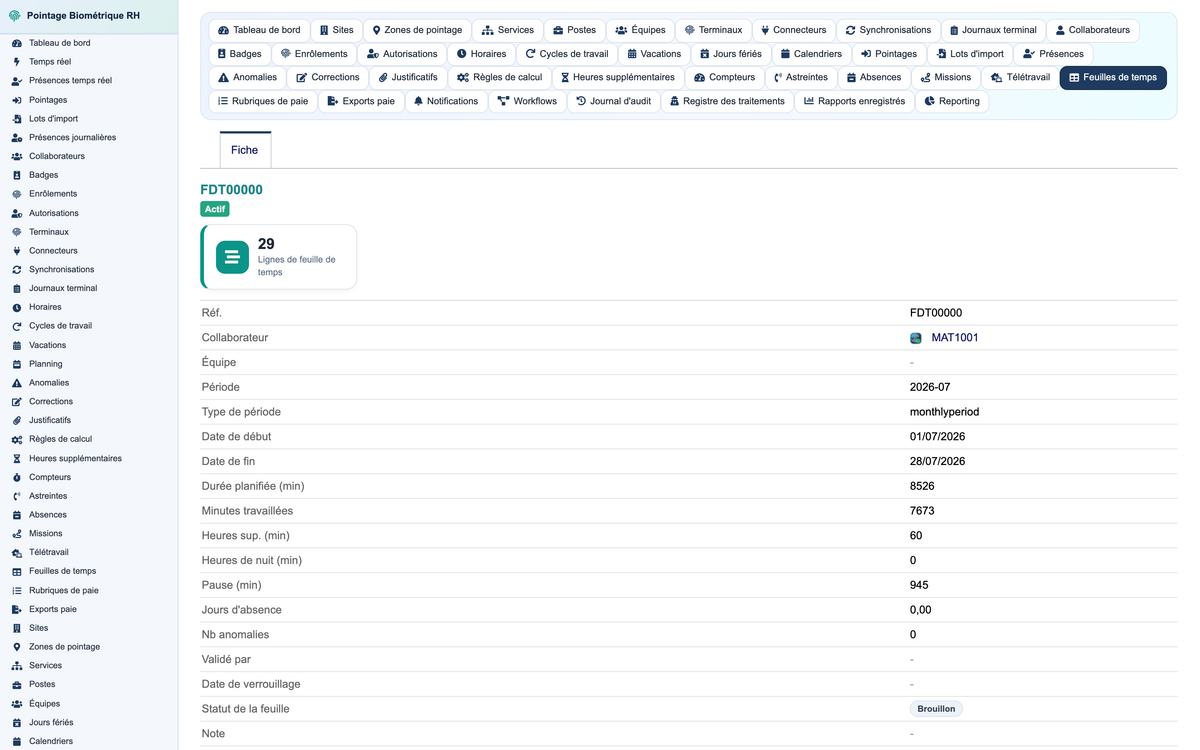
Task: Click the green timesheet lines card icon
Action: [232, 257]
